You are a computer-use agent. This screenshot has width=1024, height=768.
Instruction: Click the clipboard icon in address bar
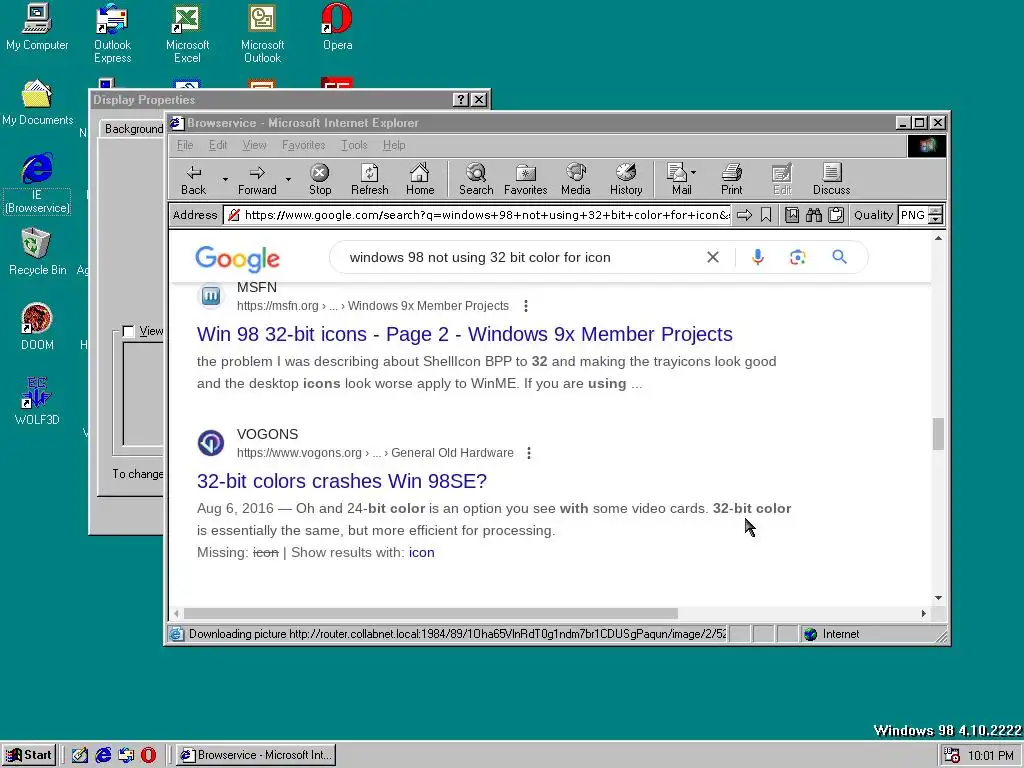pyautogui.click(x=836, y=215)
